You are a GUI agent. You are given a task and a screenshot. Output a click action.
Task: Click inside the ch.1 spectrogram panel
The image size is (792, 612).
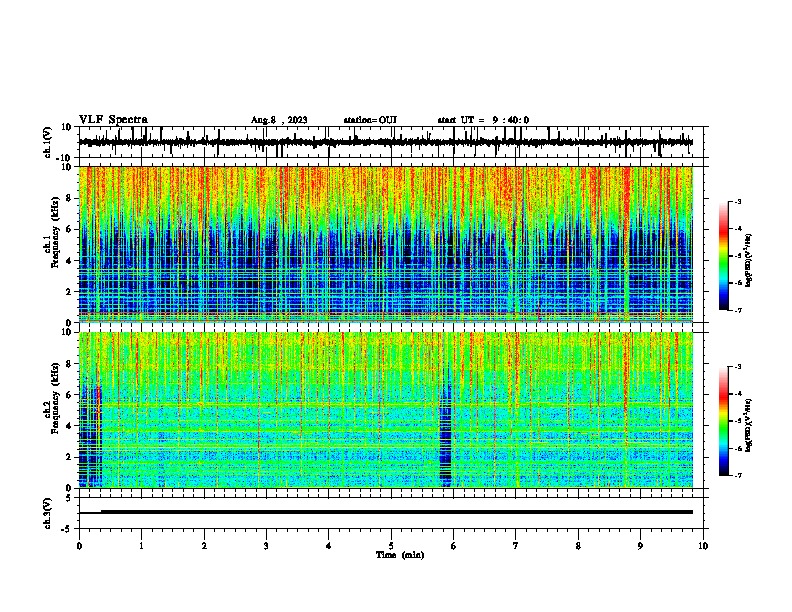click(386, 244)
